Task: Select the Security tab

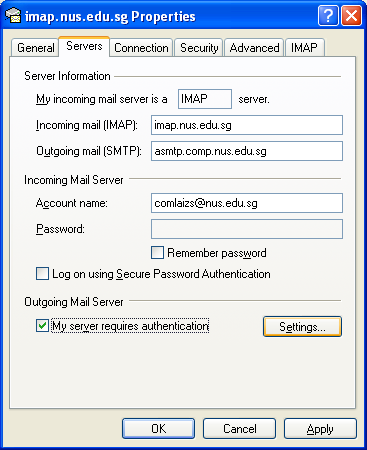Action: coord(199,48)
